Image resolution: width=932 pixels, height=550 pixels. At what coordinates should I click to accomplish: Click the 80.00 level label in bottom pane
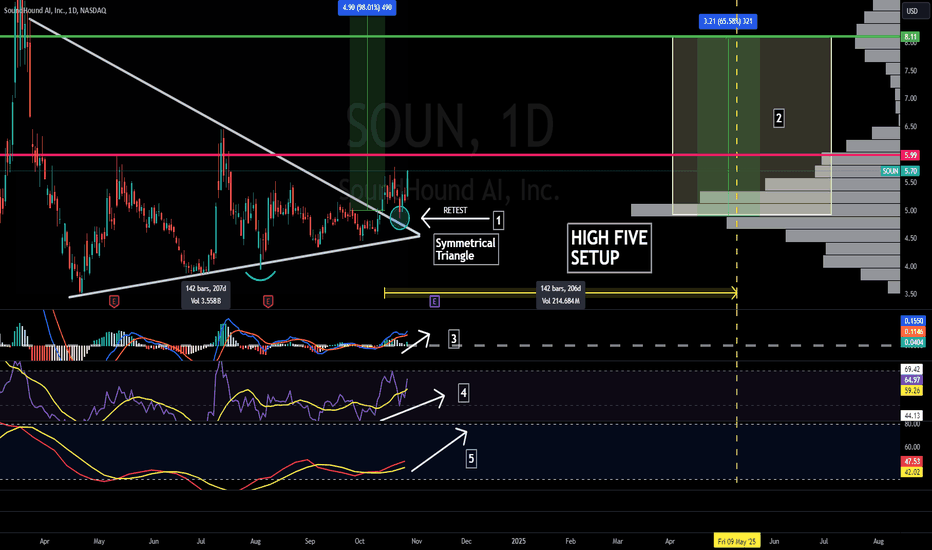point(912,425)
